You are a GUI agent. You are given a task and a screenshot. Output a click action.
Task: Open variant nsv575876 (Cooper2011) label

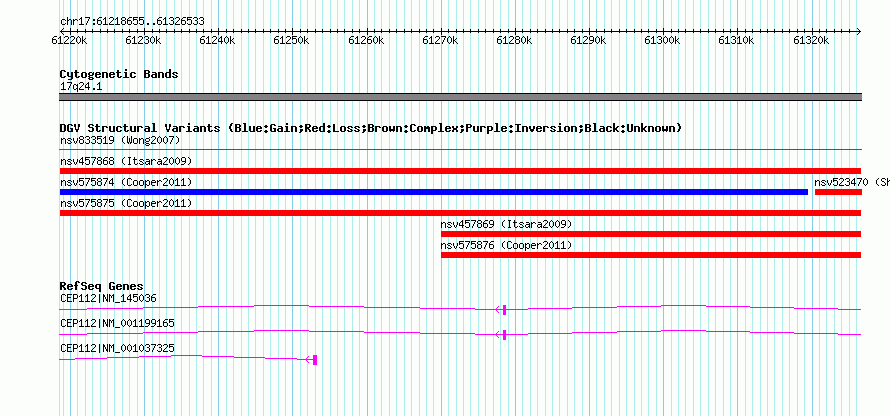tap(506, 245)
